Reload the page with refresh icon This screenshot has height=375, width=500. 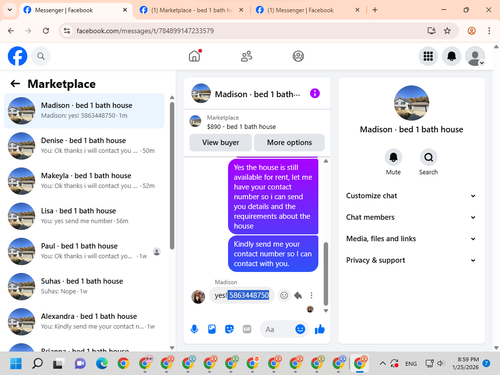(46, 31)
